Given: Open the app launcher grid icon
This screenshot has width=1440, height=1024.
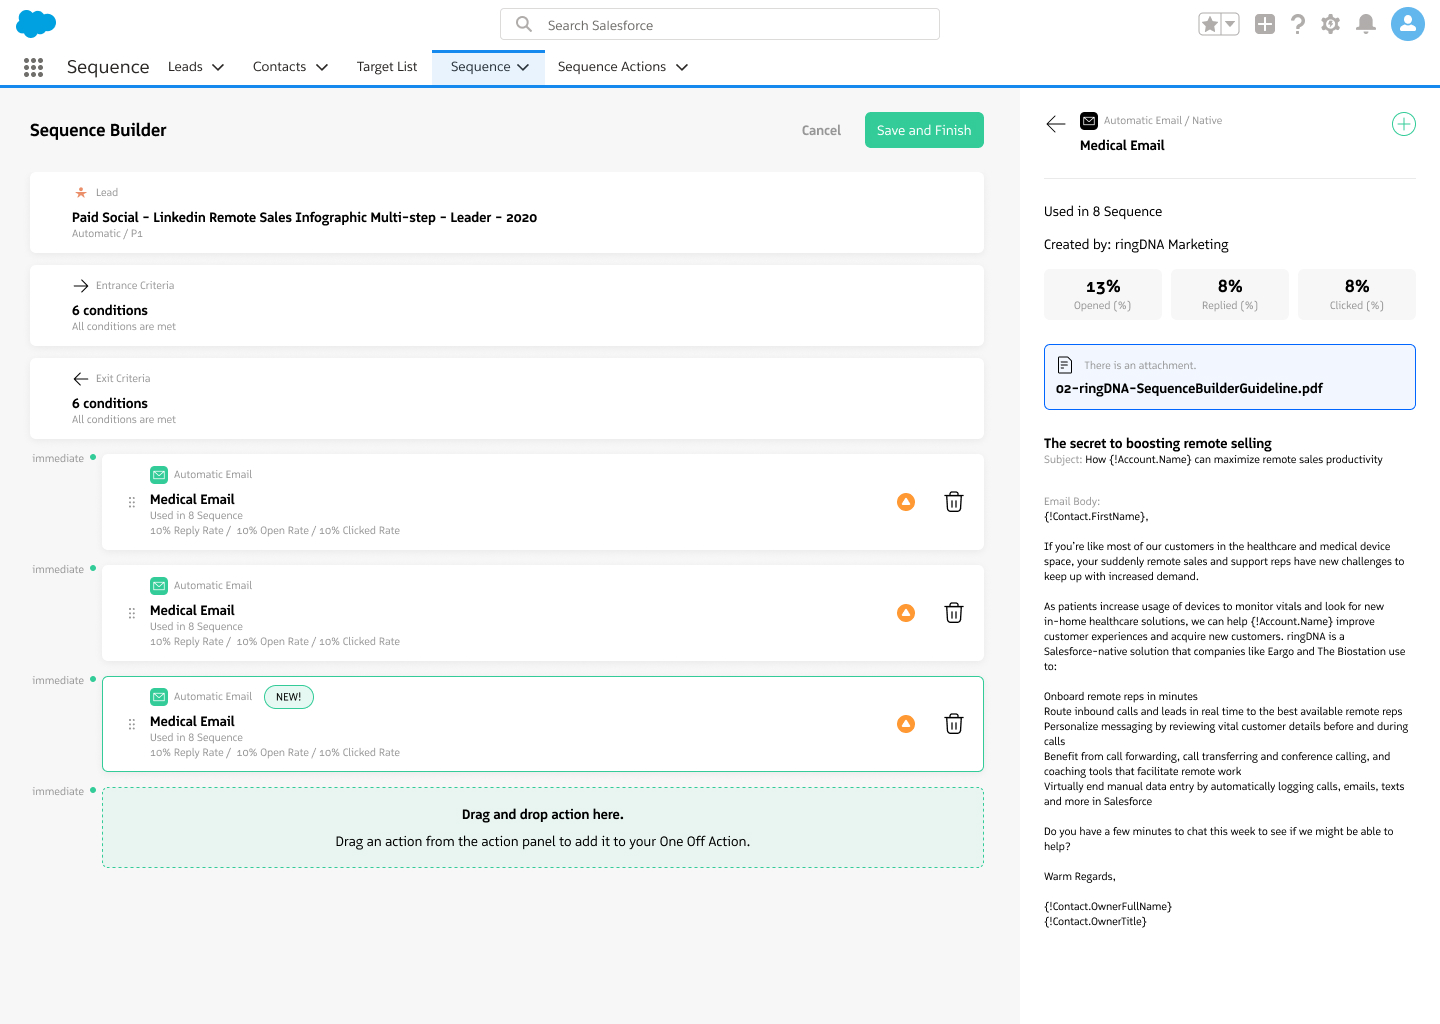Looking at the screenshot, I should (x=33, y=67).
